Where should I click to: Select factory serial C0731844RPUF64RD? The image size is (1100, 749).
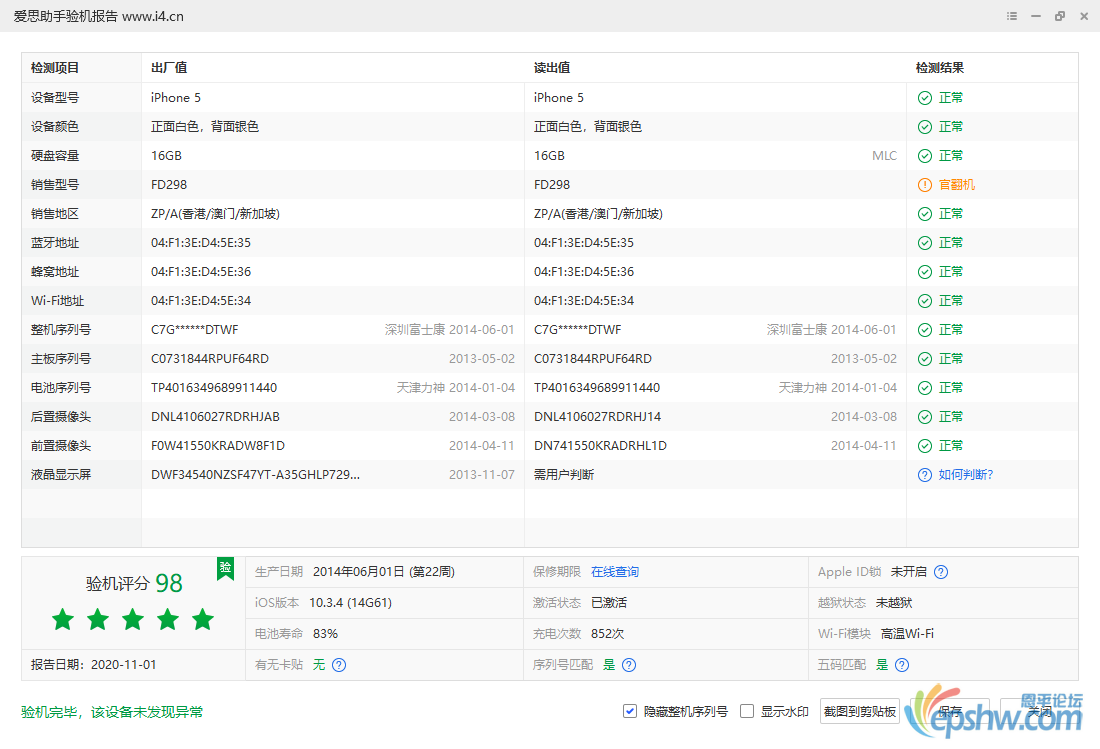(x=210, y=358)
